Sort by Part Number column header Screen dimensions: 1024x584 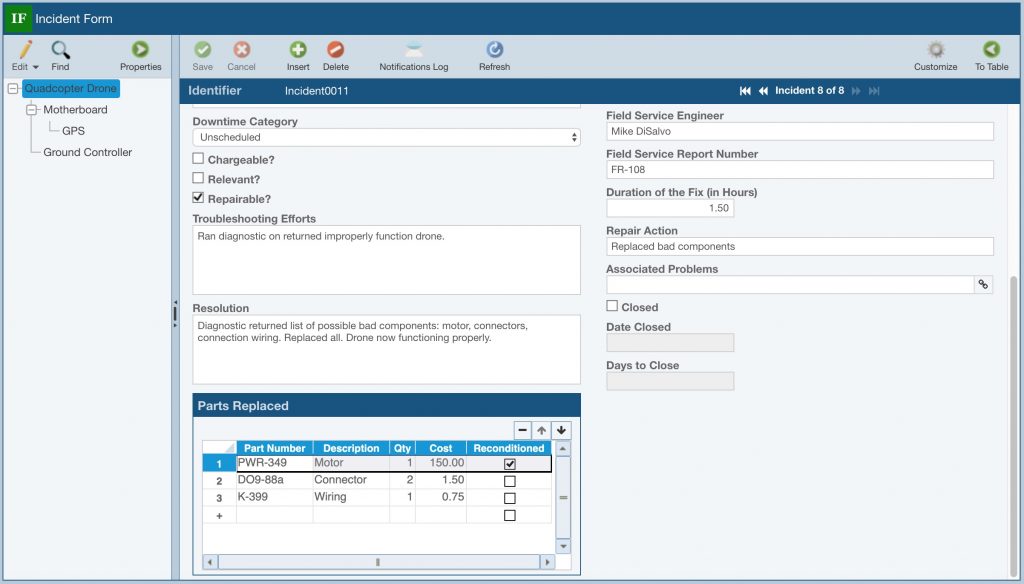pos(274,448)
